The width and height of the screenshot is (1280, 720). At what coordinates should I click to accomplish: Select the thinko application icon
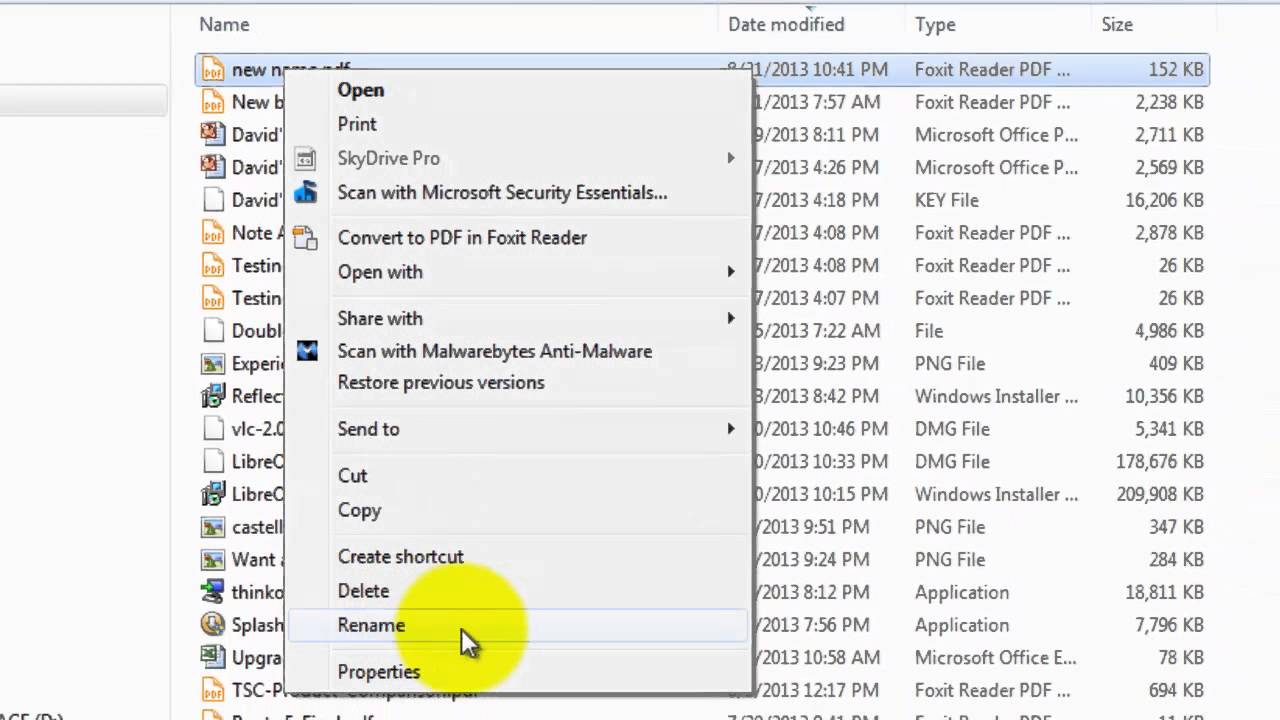(213, 592)
